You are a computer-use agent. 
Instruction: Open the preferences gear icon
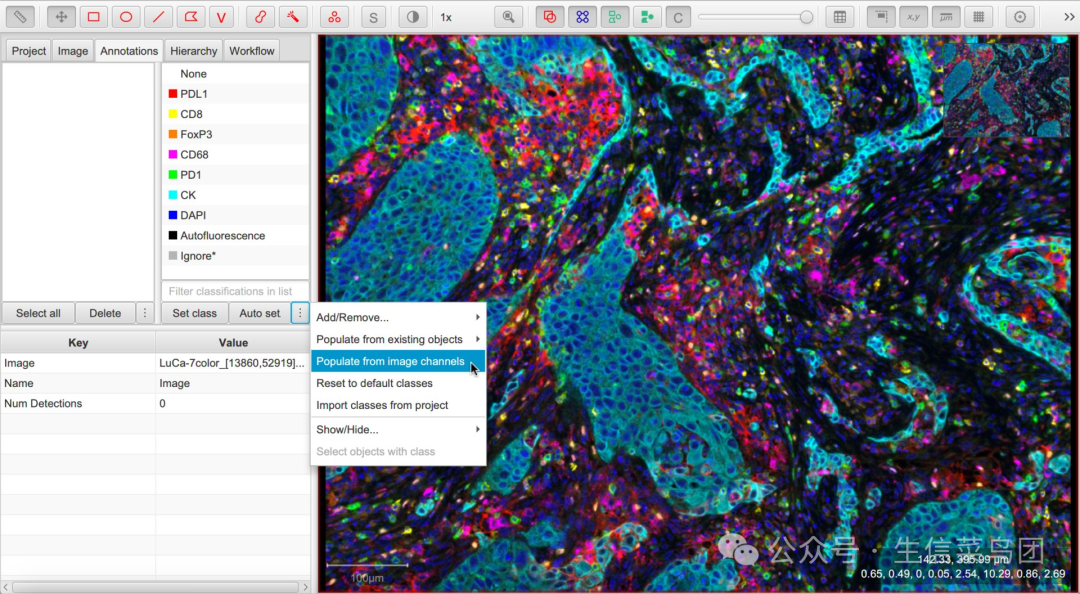[x=1020, y=17]
